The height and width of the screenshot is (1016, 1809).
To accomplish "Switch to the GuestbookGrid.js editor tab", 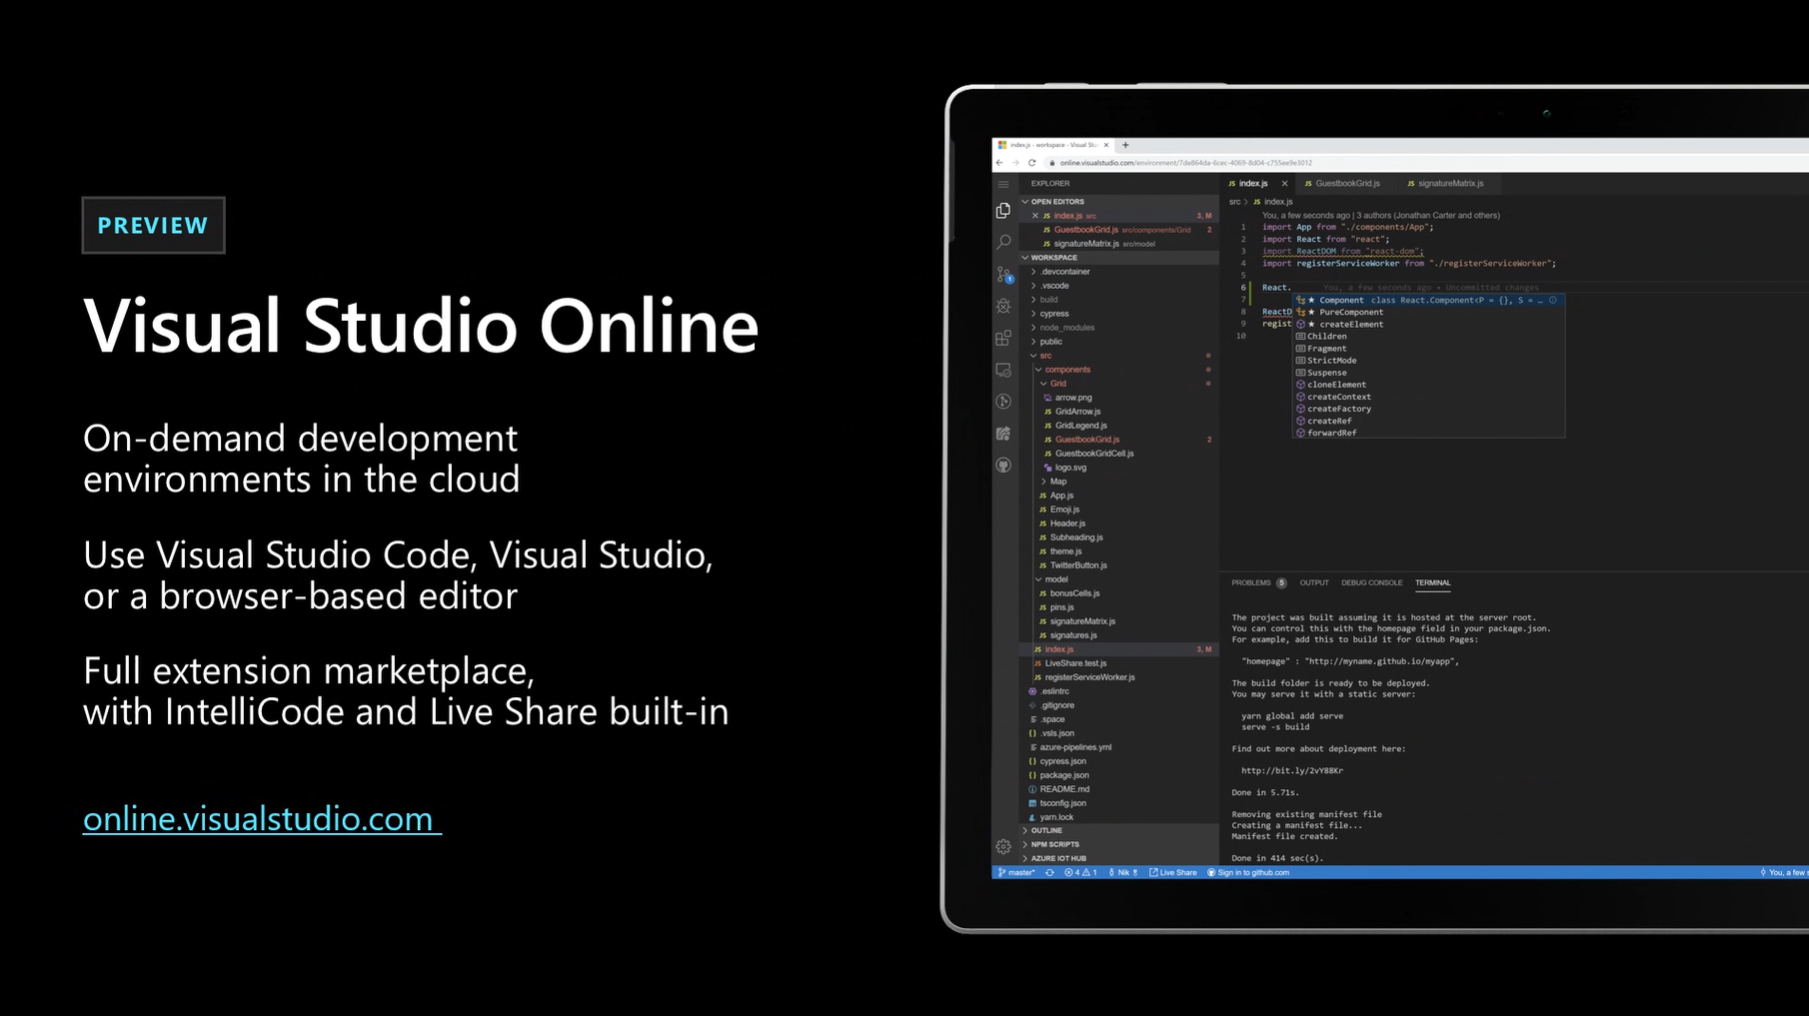I will [x=1346, y=184].
